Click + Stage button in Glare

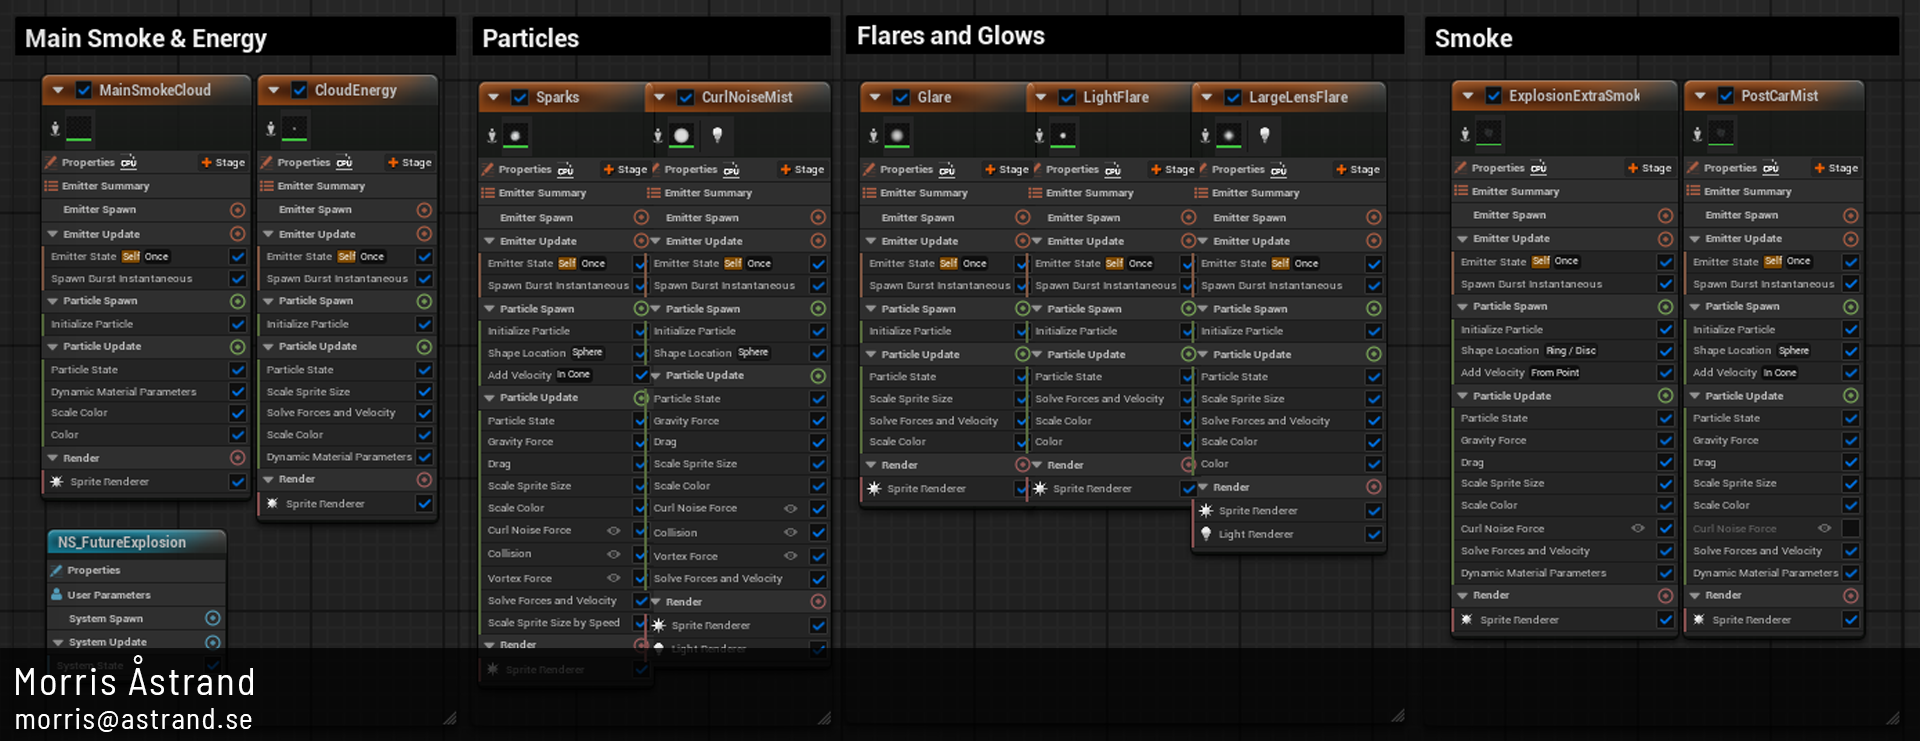tap(1006, 170)
